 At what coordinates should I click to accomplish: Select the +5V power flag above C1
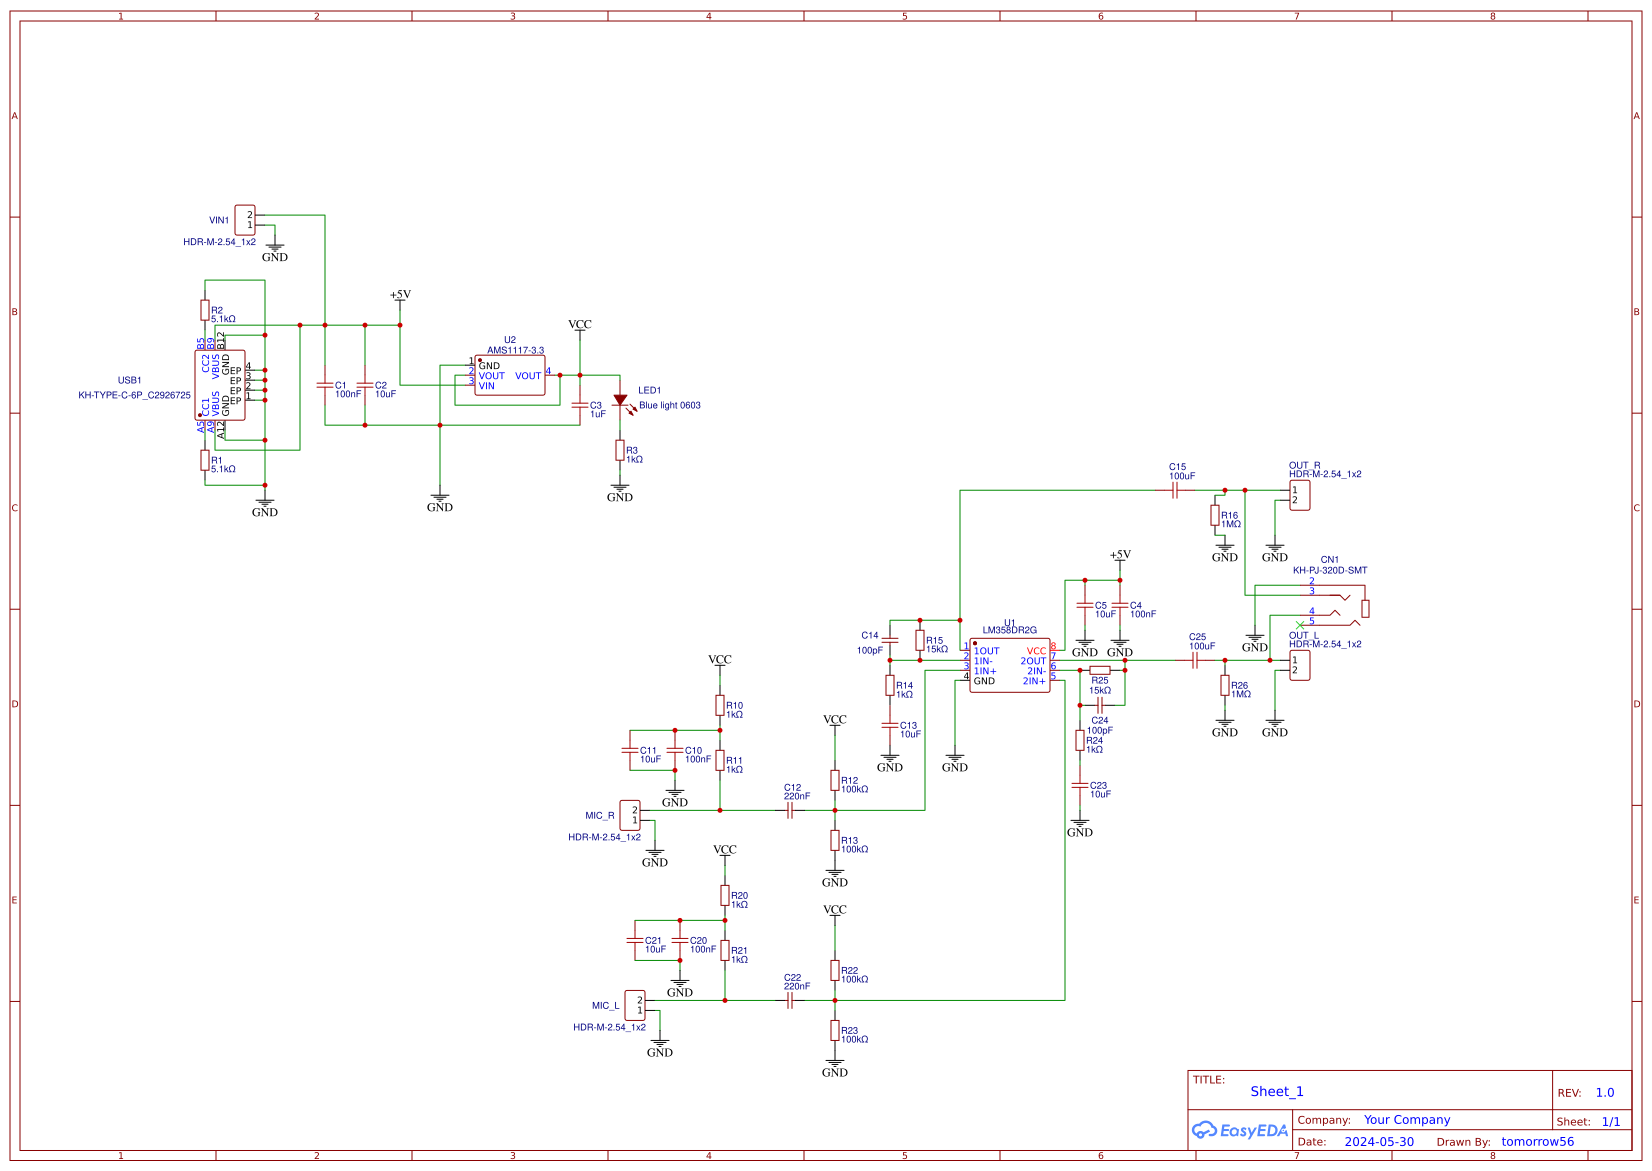[399, 297]
